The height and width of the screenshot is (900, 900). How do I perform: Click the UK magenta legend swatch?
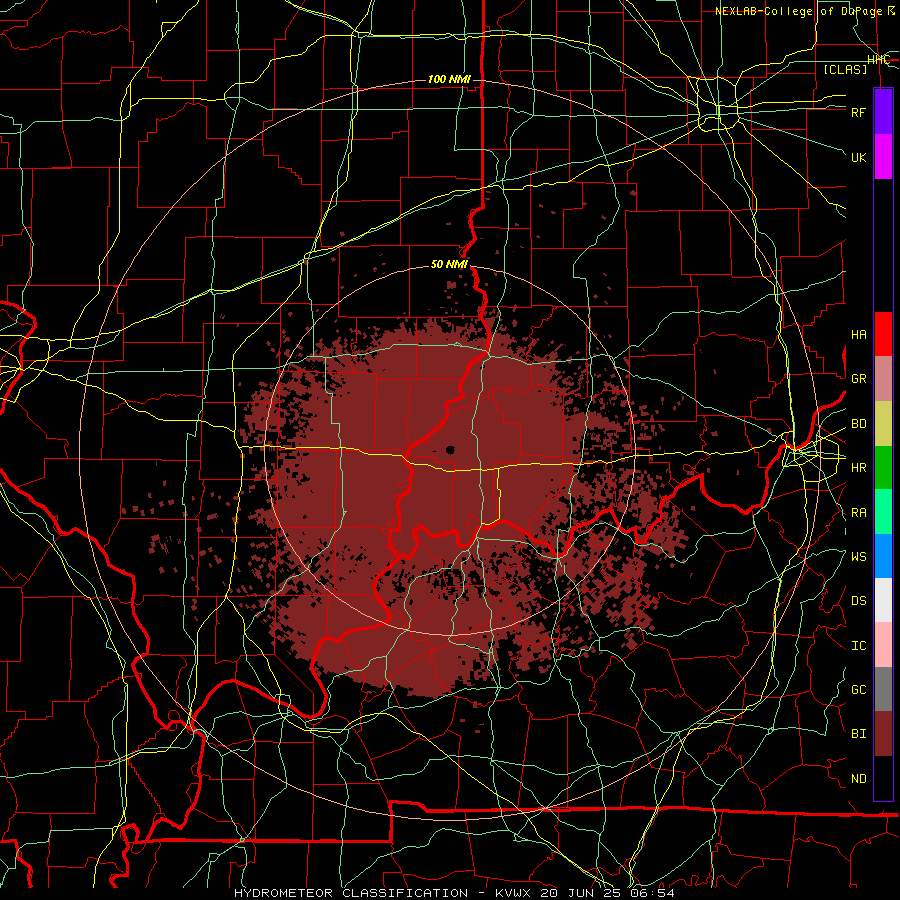(883, 156)
